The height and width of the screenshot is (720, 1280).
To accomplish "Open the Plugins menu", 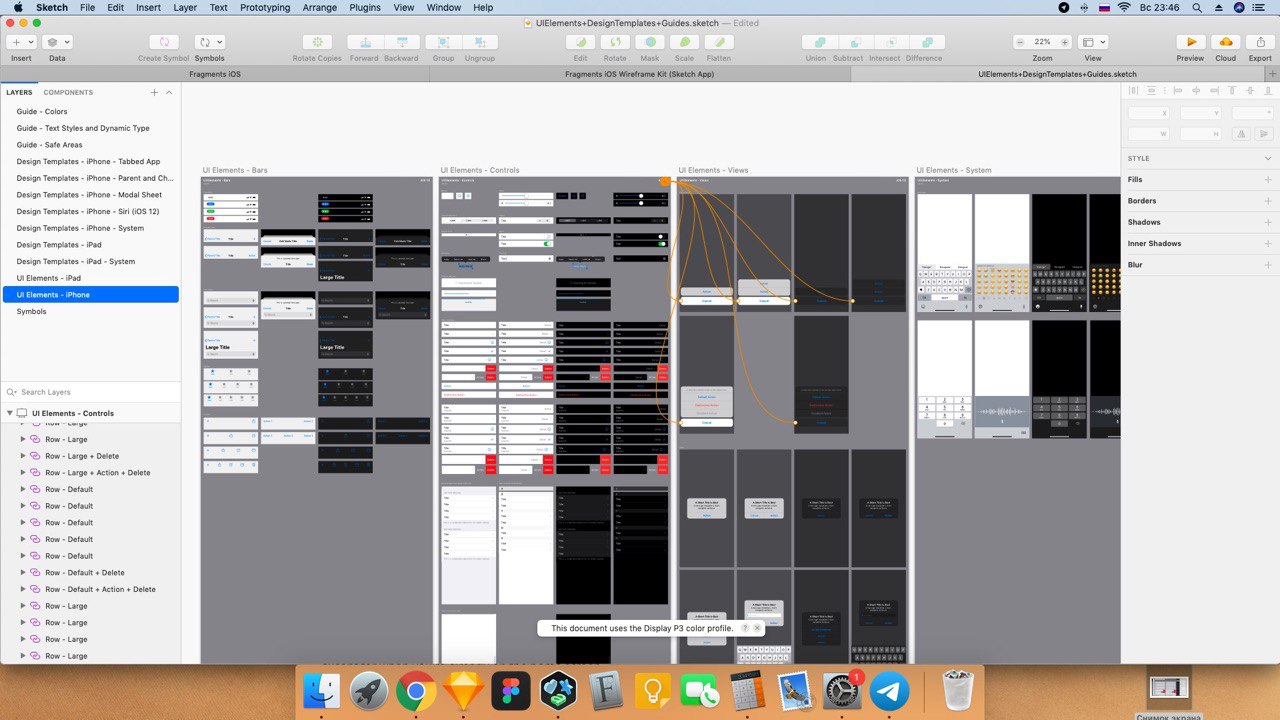I will point(365,7).
